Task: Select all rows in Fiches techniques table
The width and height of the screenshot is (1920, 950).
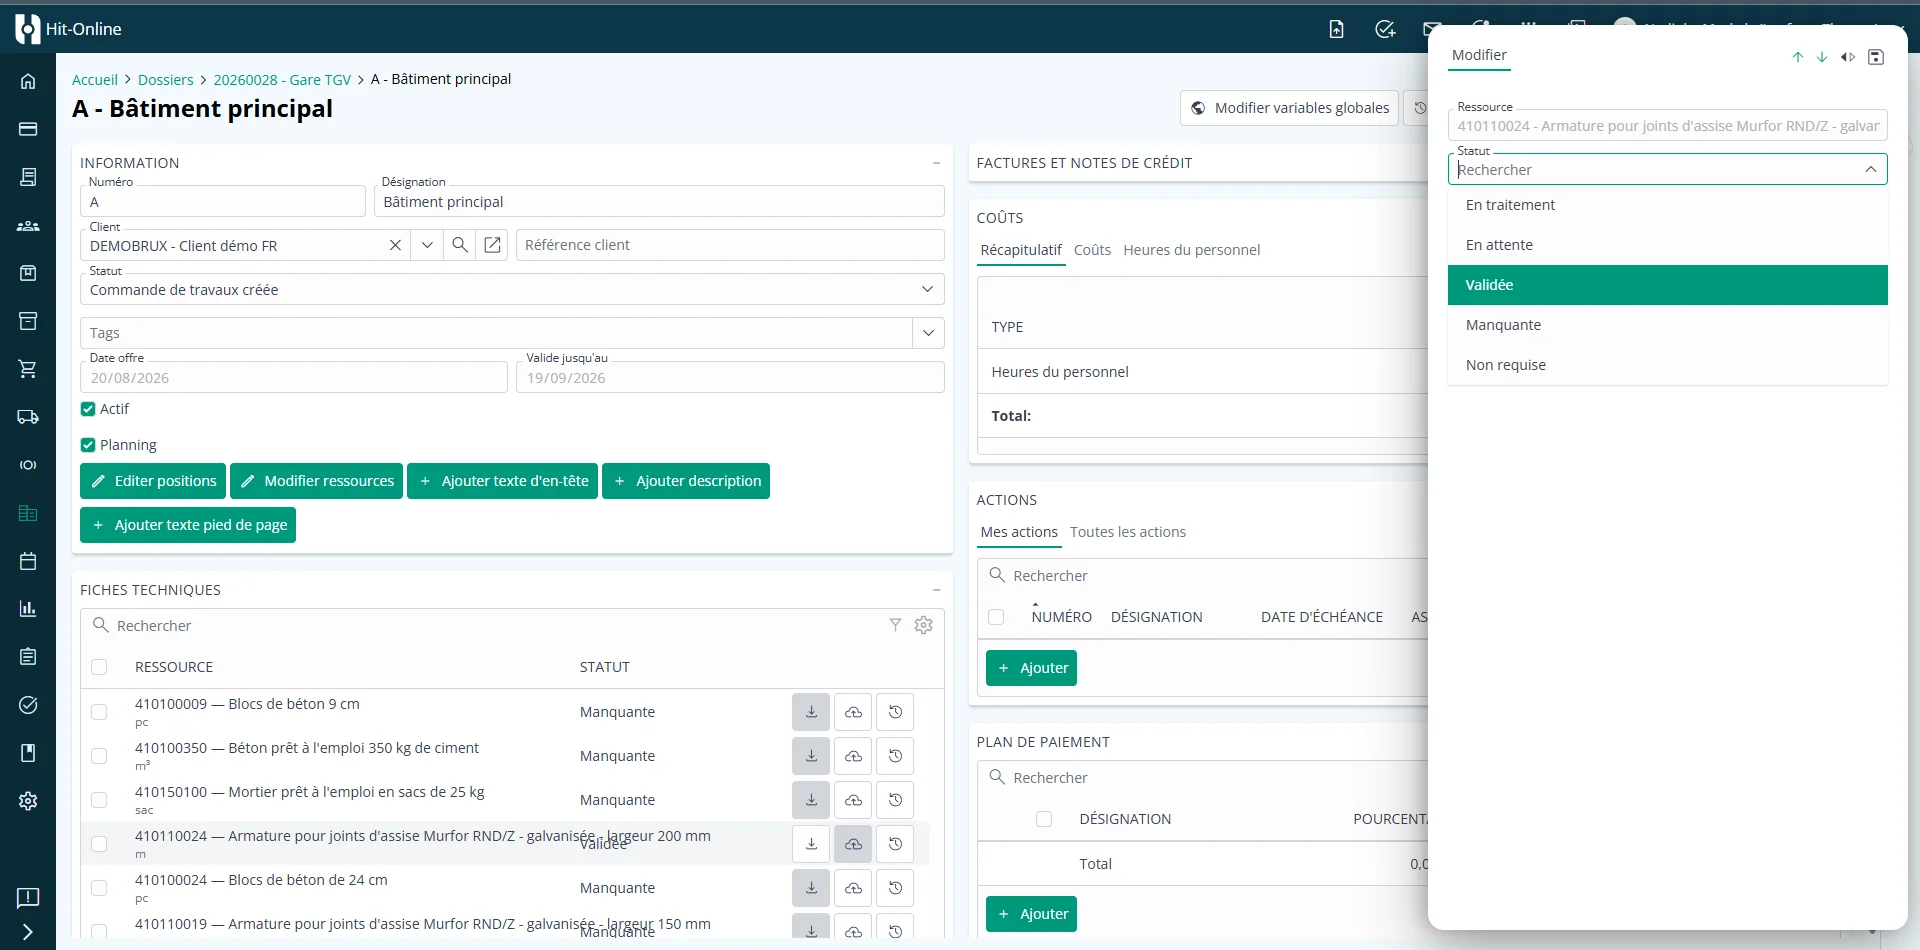Action: 99,667
